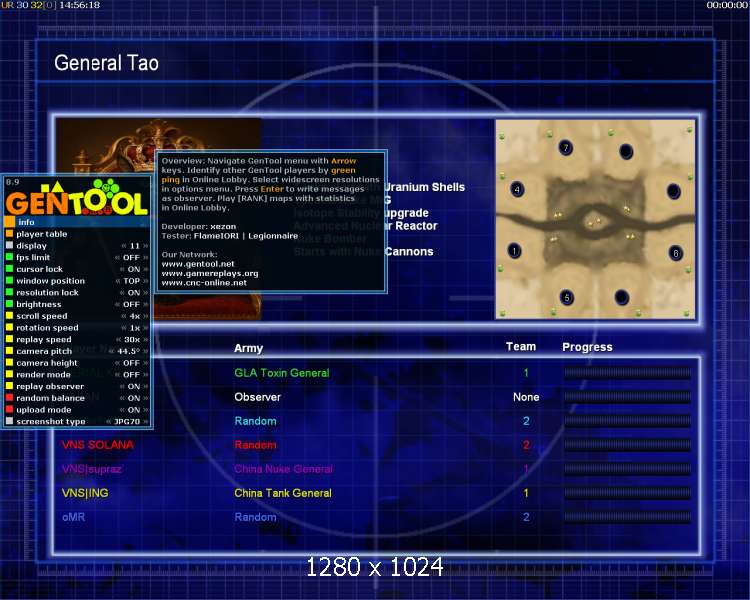
Task: Click the red square beside upload mode
Action: 10,410
